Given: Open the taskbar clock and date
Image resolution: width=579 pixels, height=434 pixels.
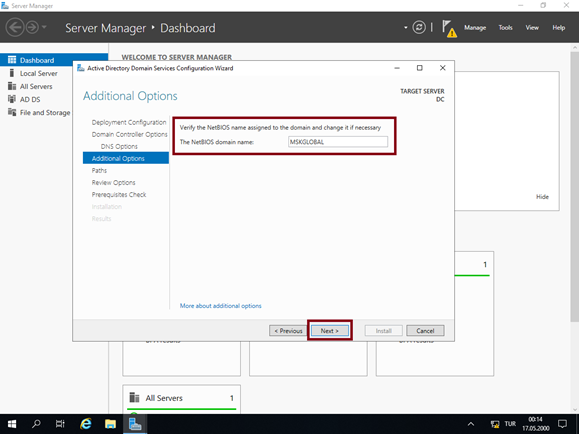Looking at the screenshot, I should coord(535,424).
